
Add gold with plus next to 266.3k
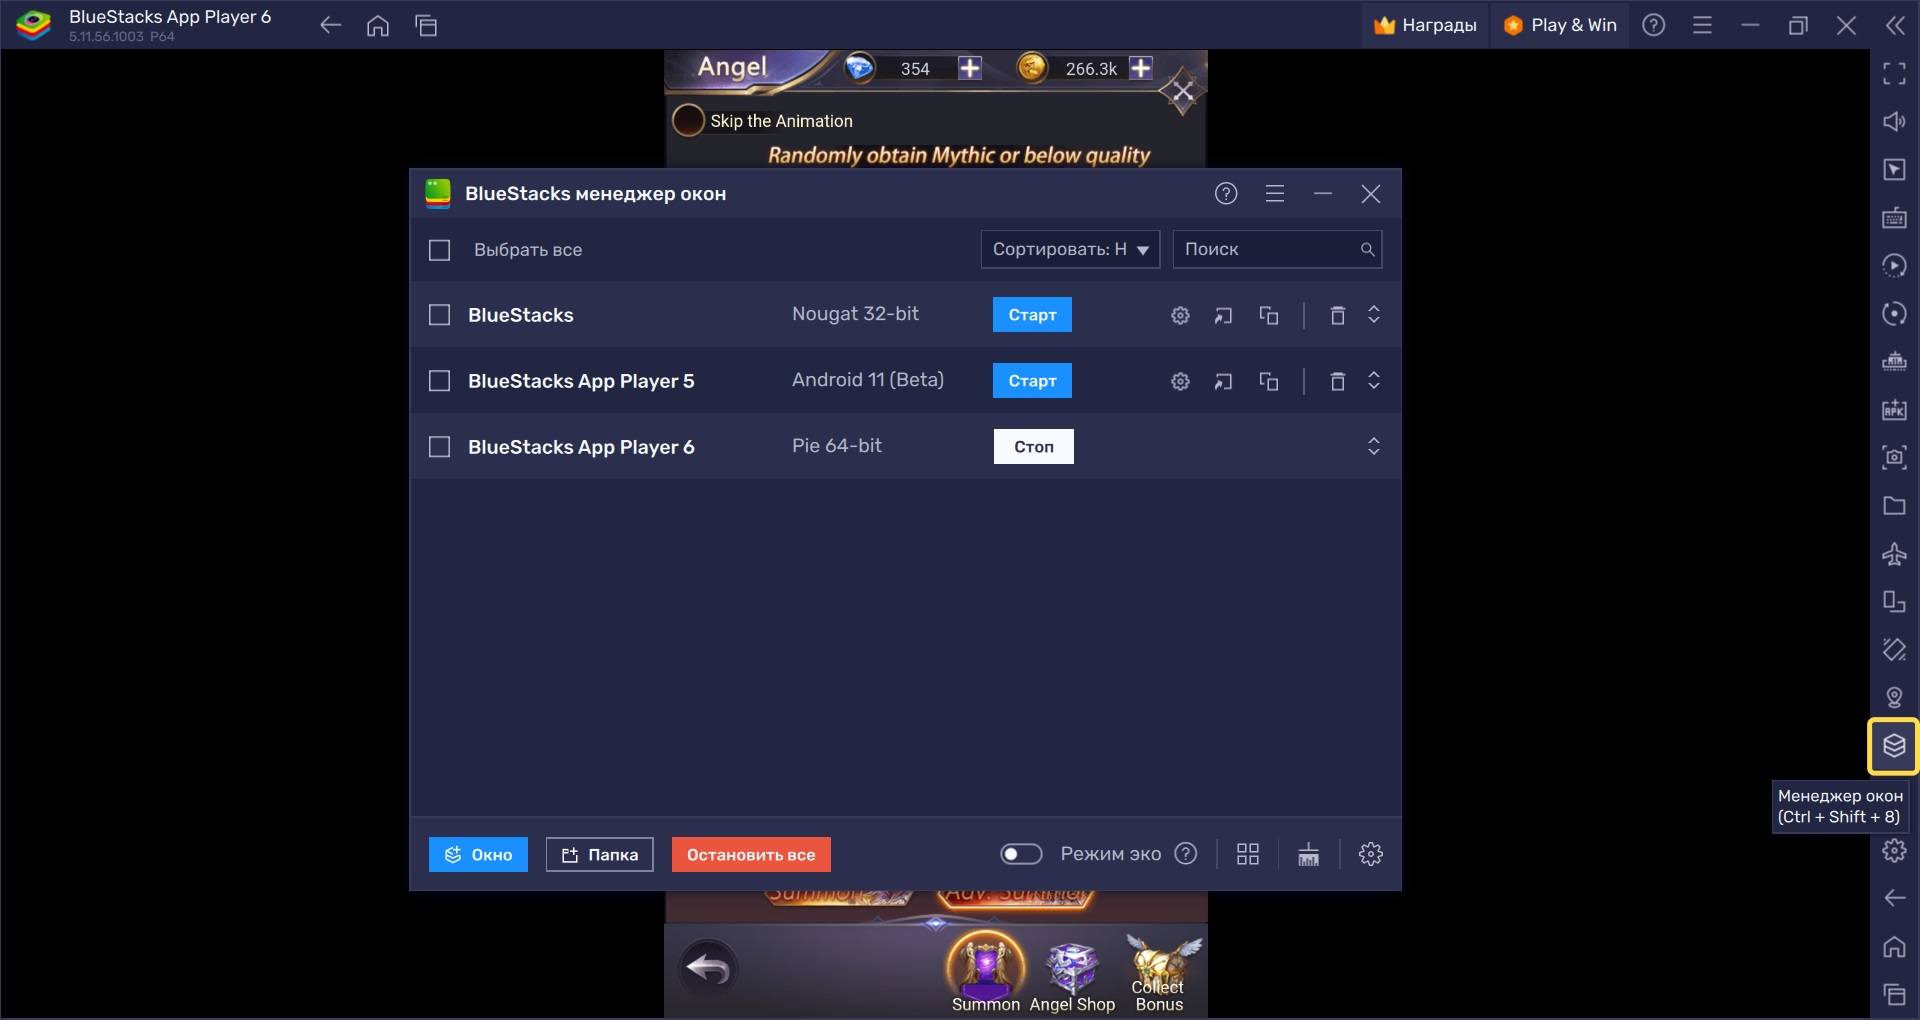(1141, 68)
